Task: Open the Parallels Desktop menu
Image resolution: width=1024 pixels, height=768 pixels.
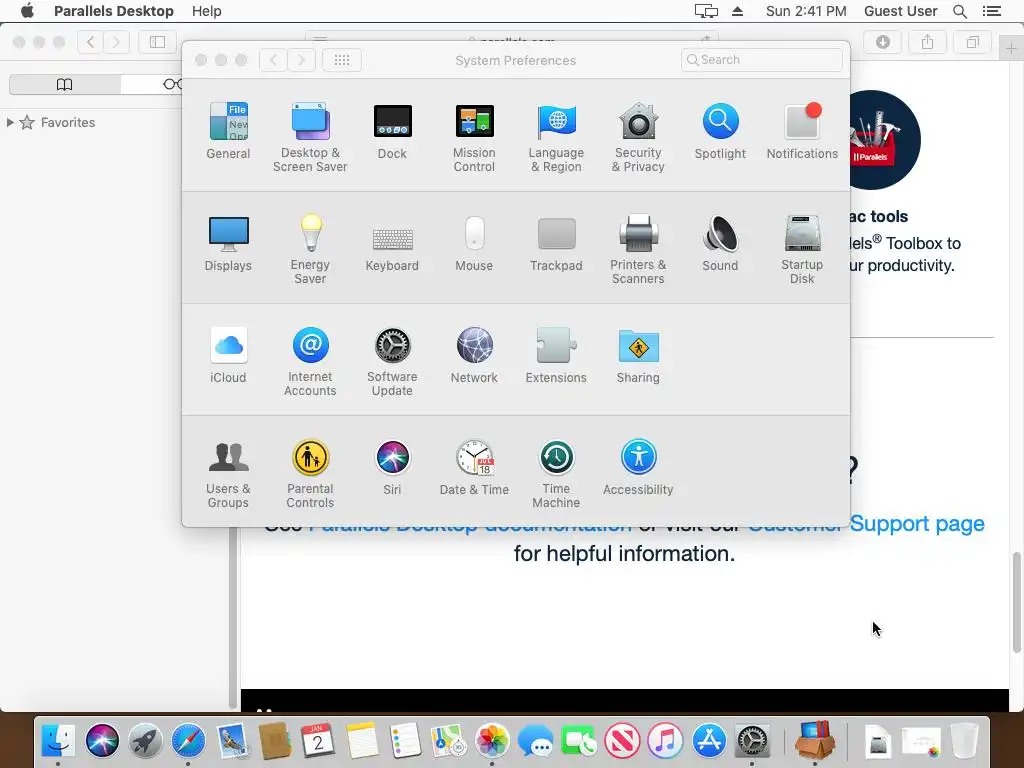Action: pos(114,11)
